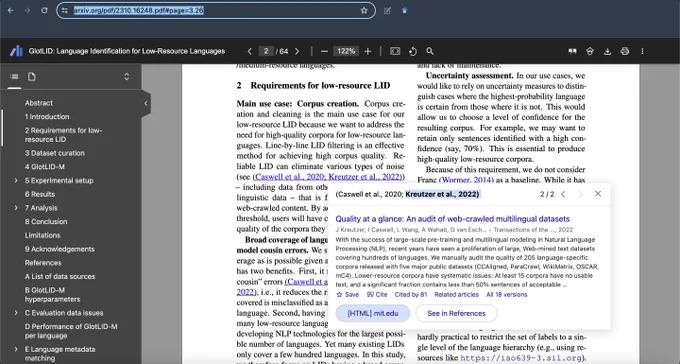
Task: Expand C Evaluation data issues subsections
Action: tap(16, 313)
